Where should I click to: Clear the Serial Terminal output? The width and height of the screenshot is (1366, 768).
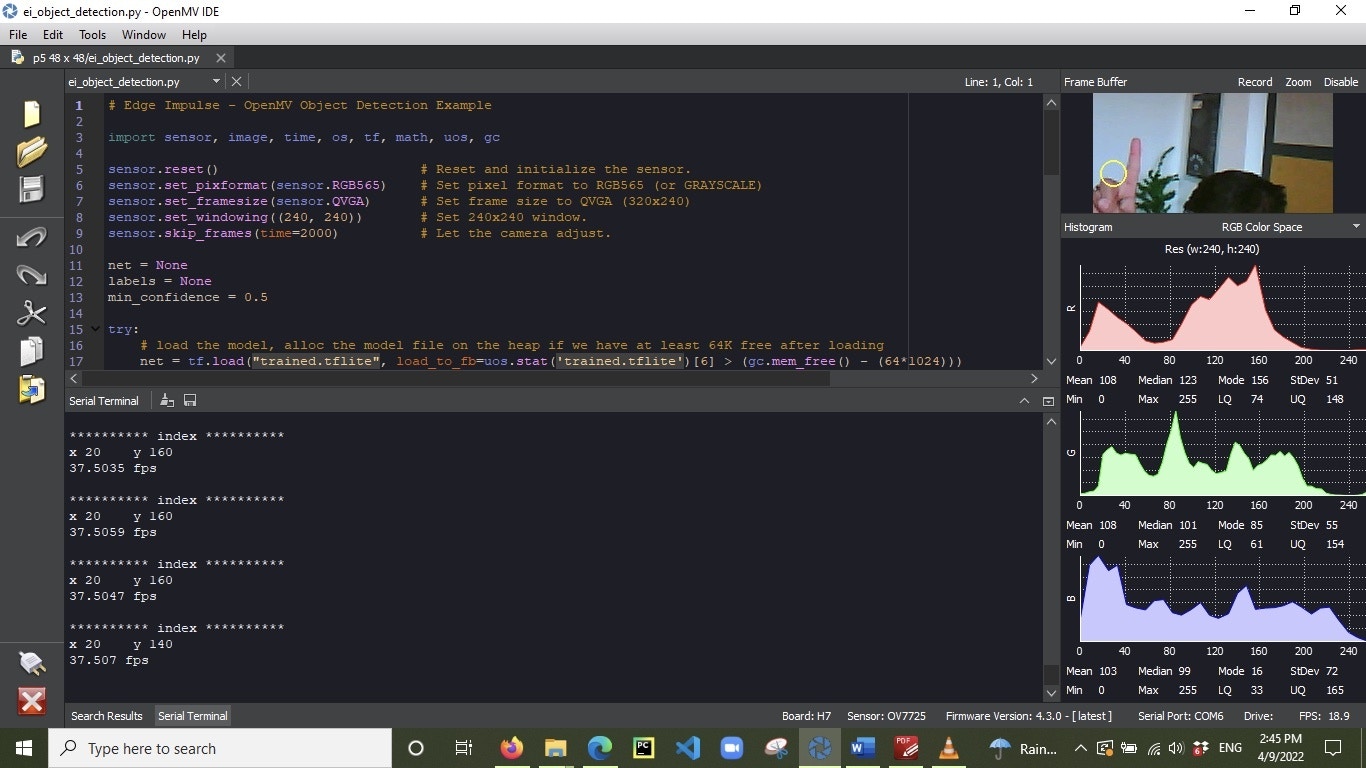[167, 401]
